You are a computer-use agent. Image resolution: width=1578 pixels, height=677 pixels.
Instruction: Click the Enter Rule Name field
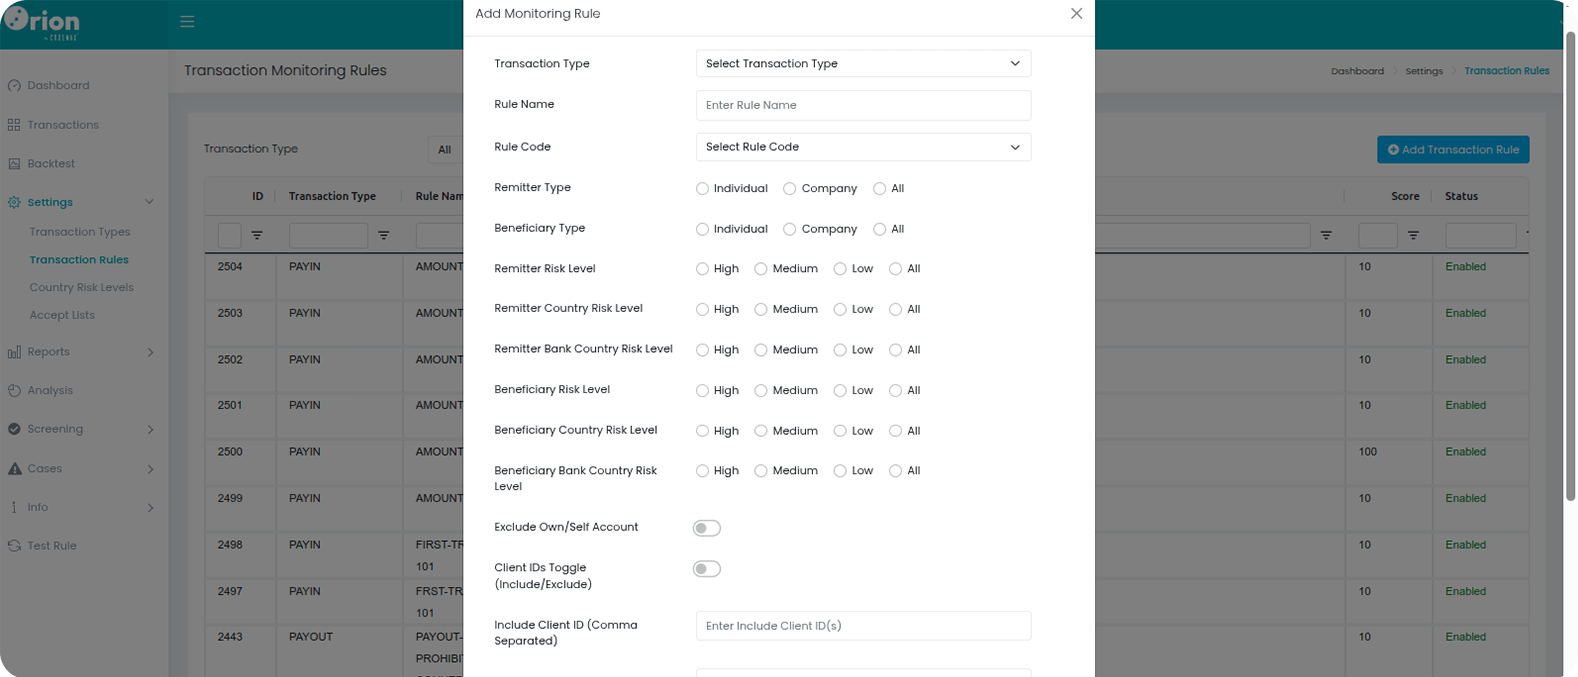[863, 106]
